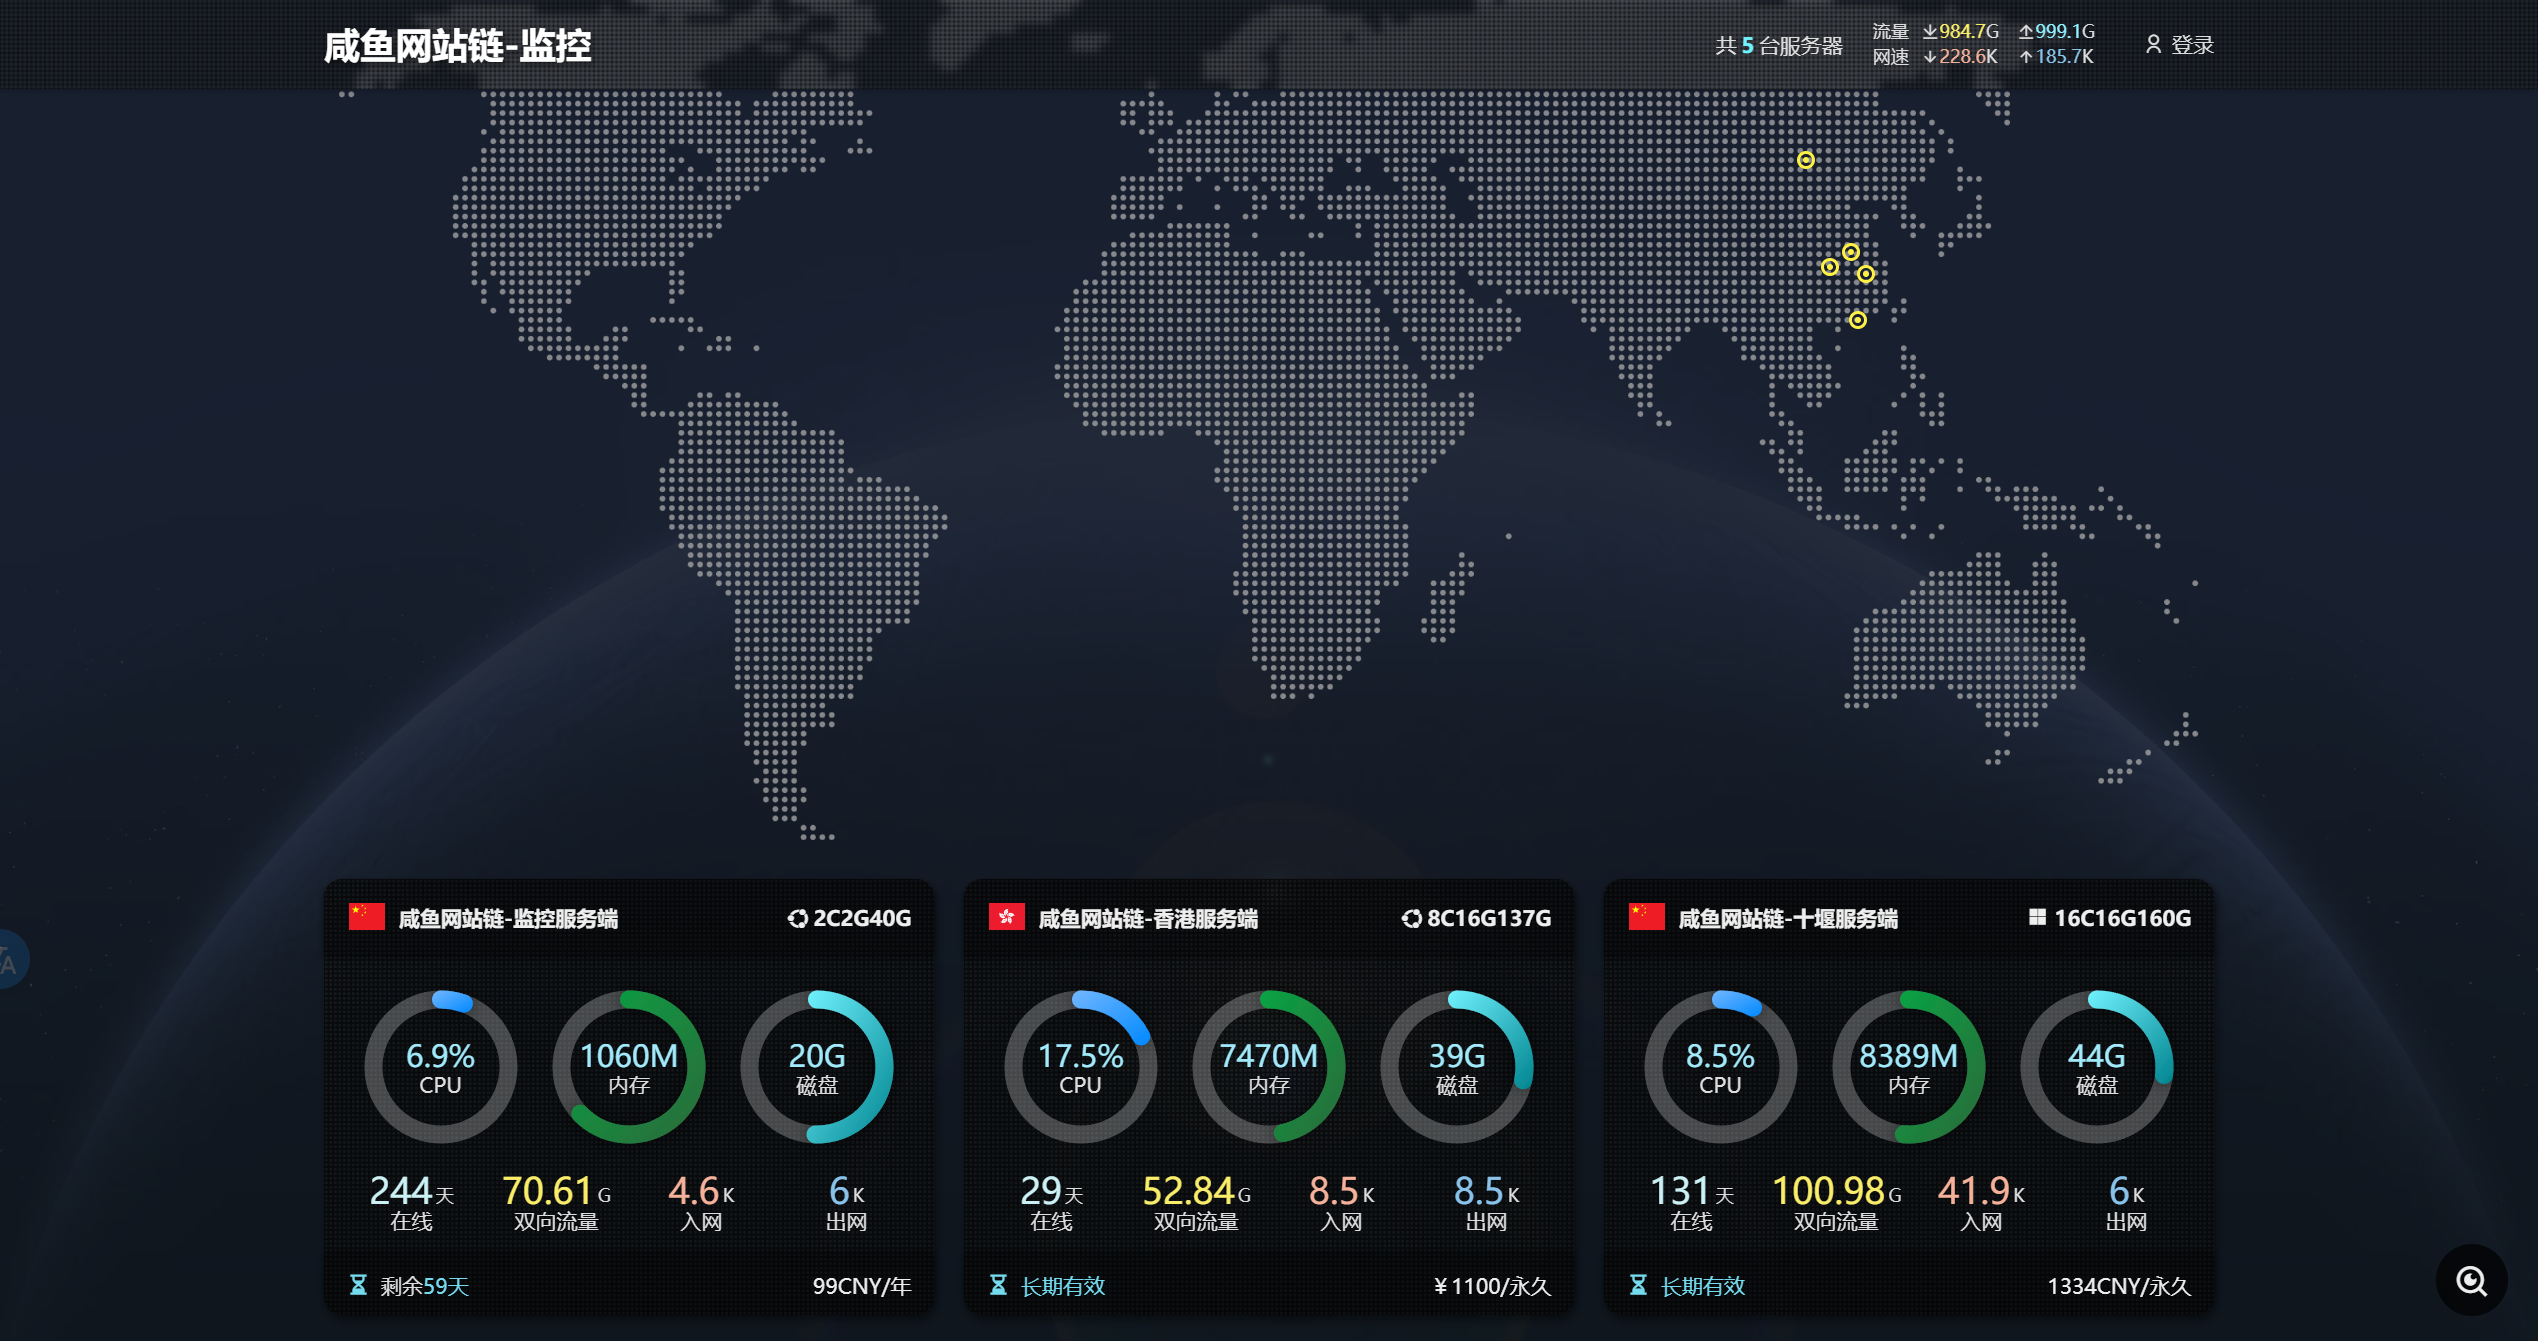Click the 长期有效 label on 香港 card
Image resolution: width=2538 pixels, height=1341 pixels.
click(1062, 1286)
